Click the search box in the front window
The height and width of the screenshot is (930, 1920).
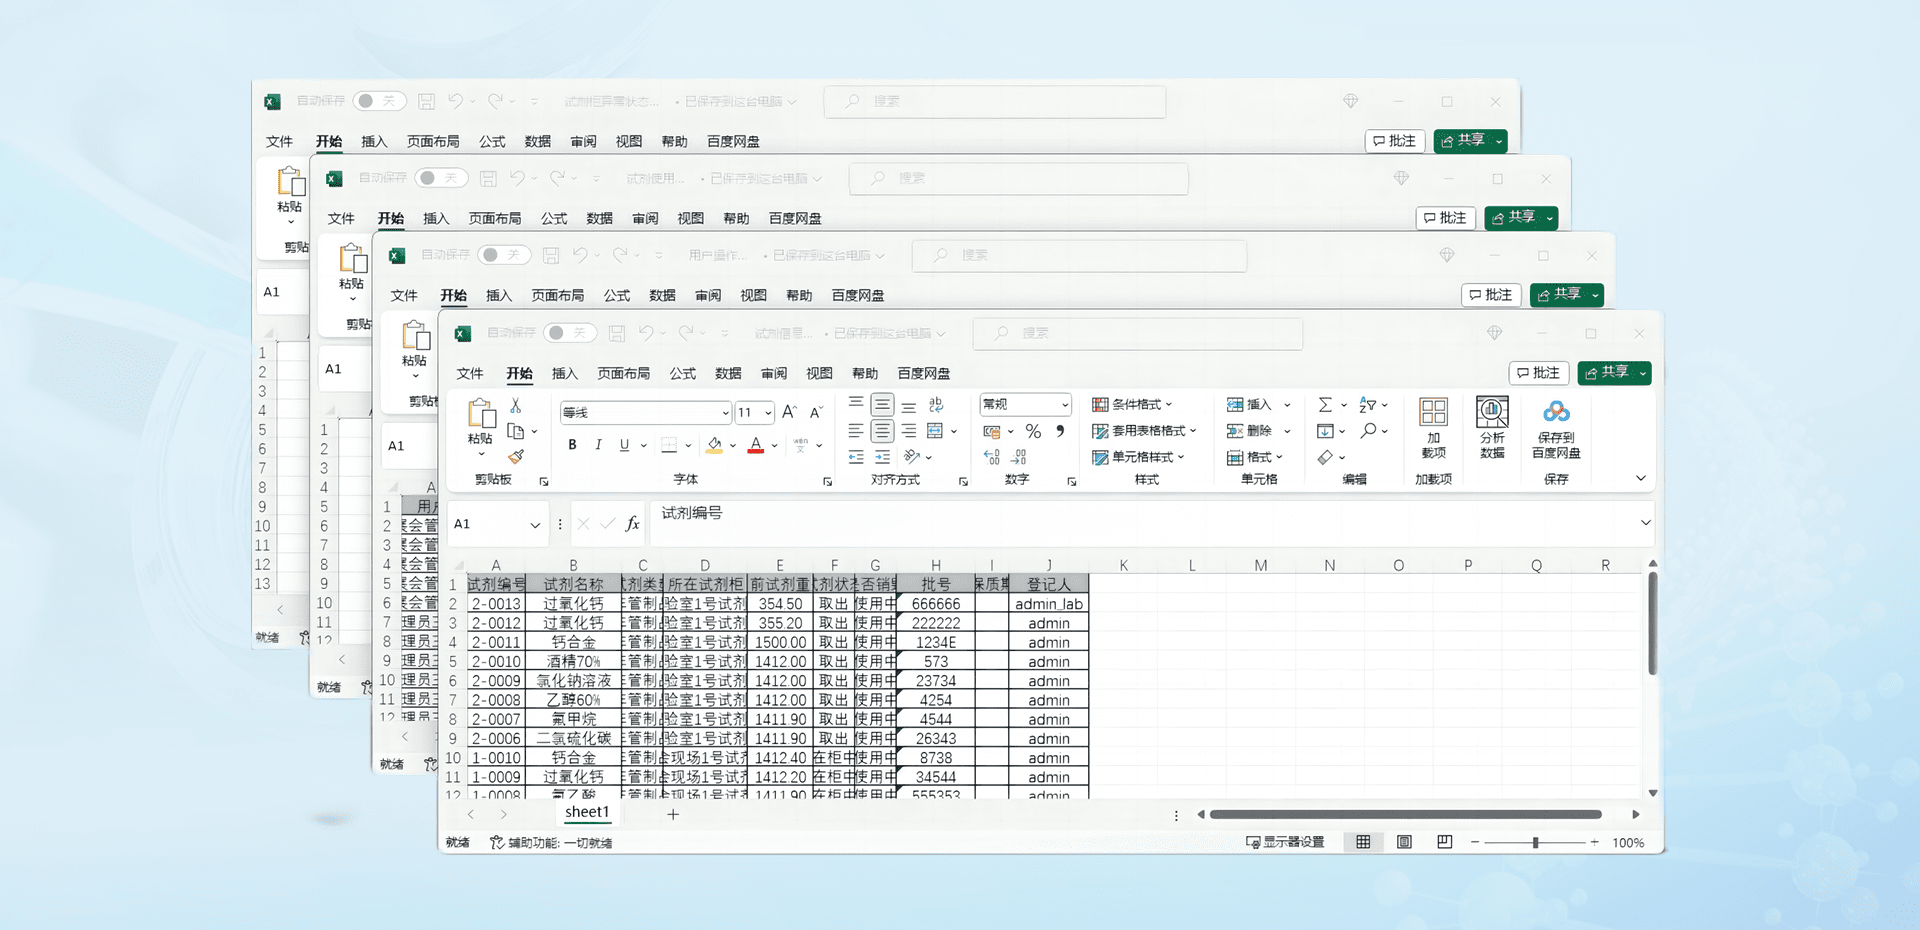(x=1137, y=333)
